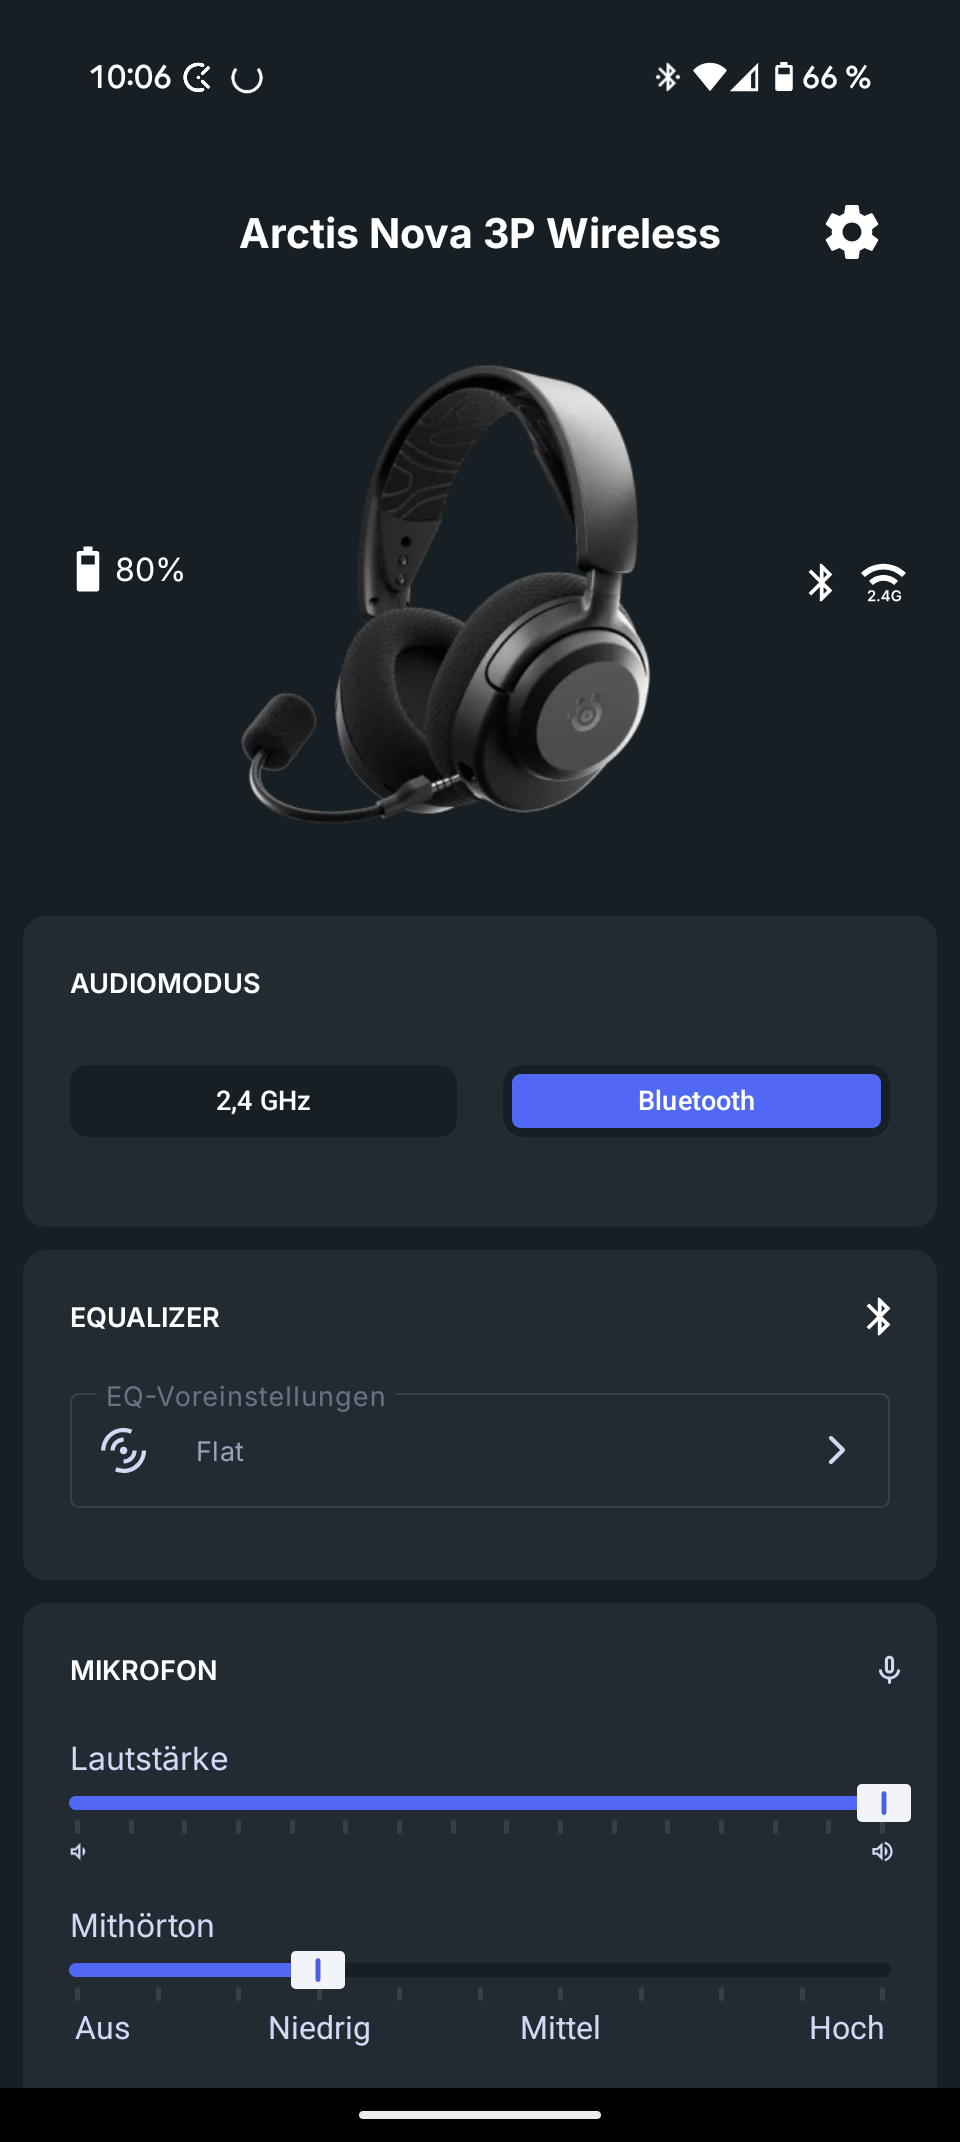Tap the 2.4G wireless signal icon

coord(884,582)
